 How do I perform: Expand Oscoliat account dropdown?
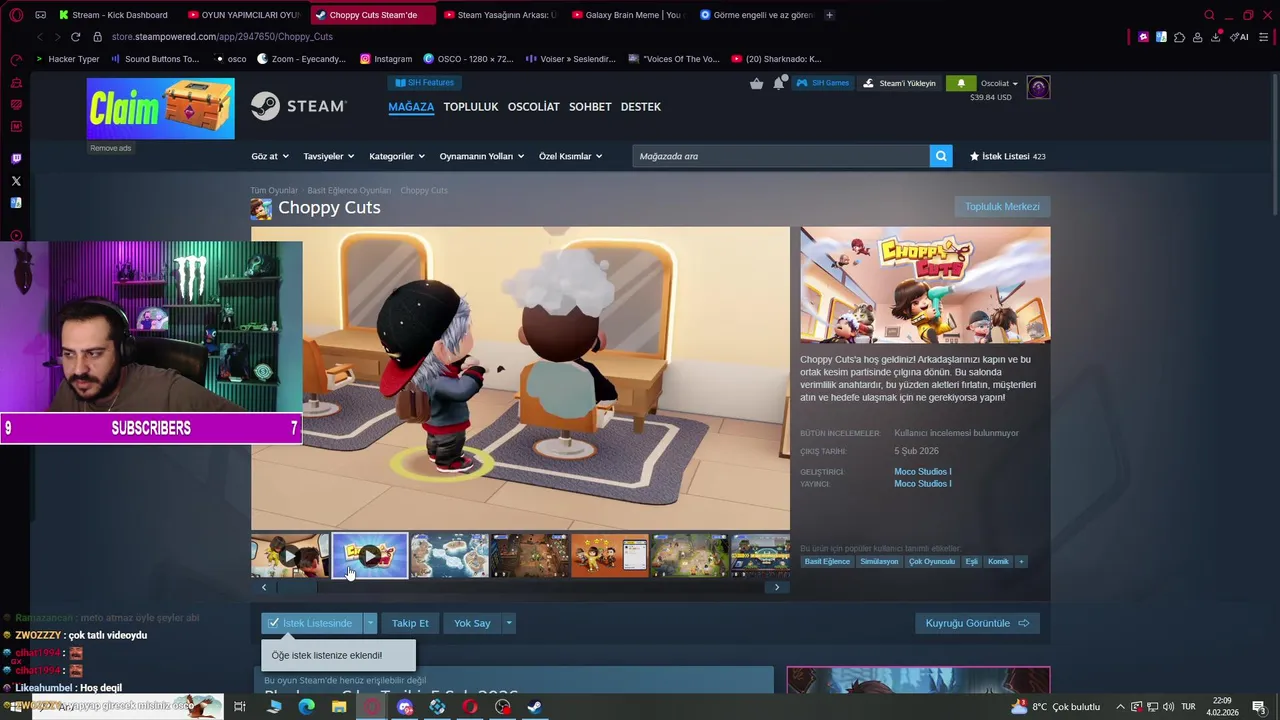click(999, 84)
